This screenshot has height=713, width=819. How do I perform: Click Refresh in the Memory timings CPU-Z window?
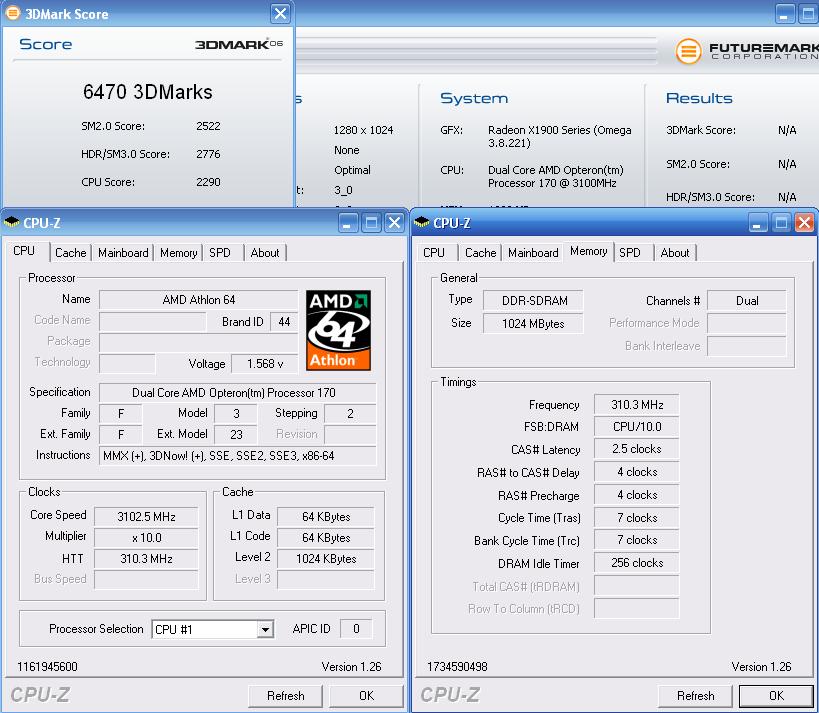click(x=695, y=696)
